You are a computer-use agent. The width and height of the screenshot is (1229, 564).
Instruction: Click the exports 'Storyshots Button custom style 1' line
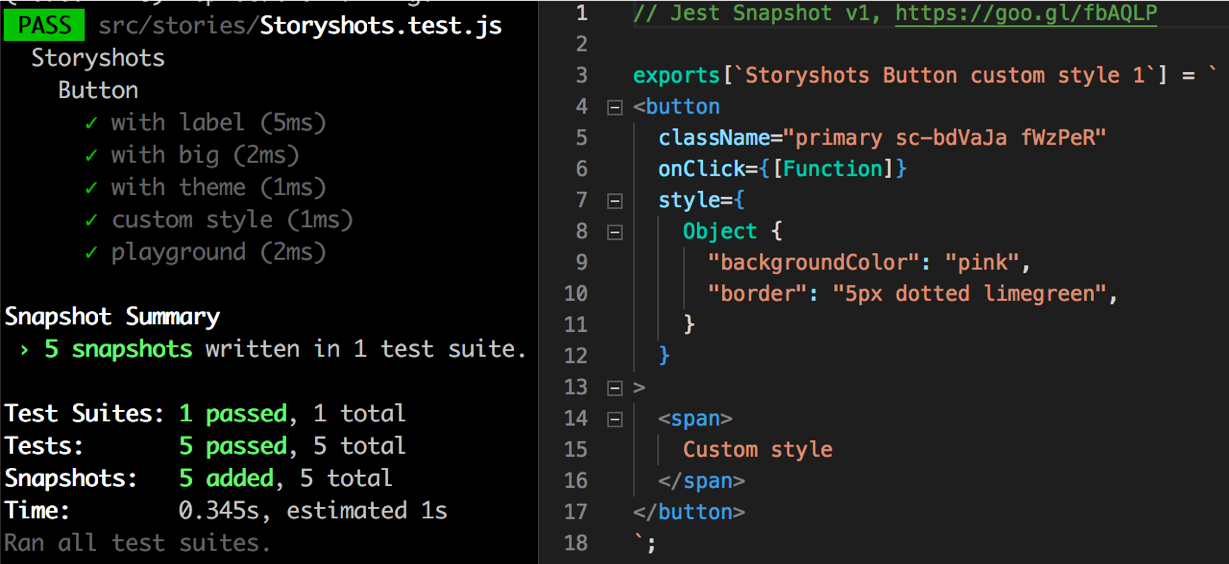(926, 76)
